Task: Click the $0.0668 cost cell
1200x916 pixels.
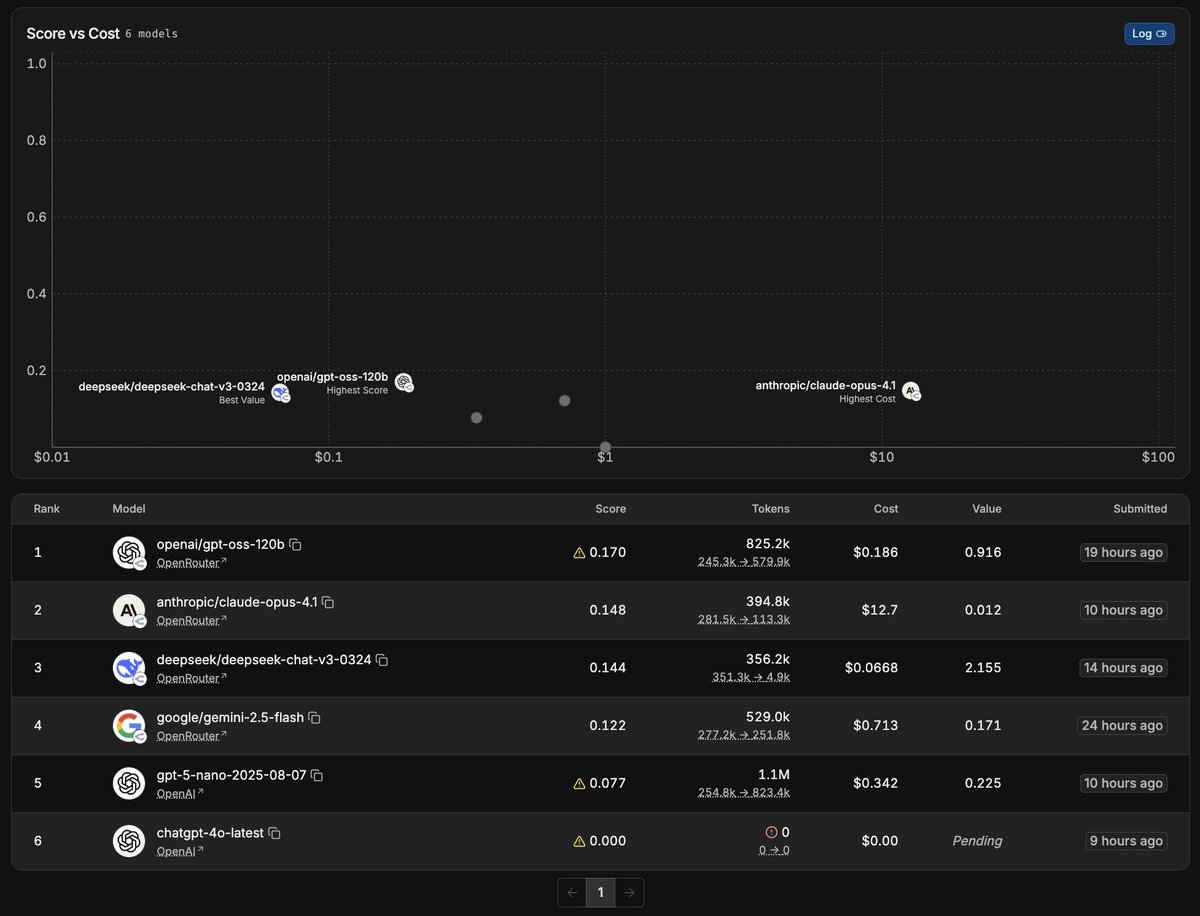Action: 872,668
